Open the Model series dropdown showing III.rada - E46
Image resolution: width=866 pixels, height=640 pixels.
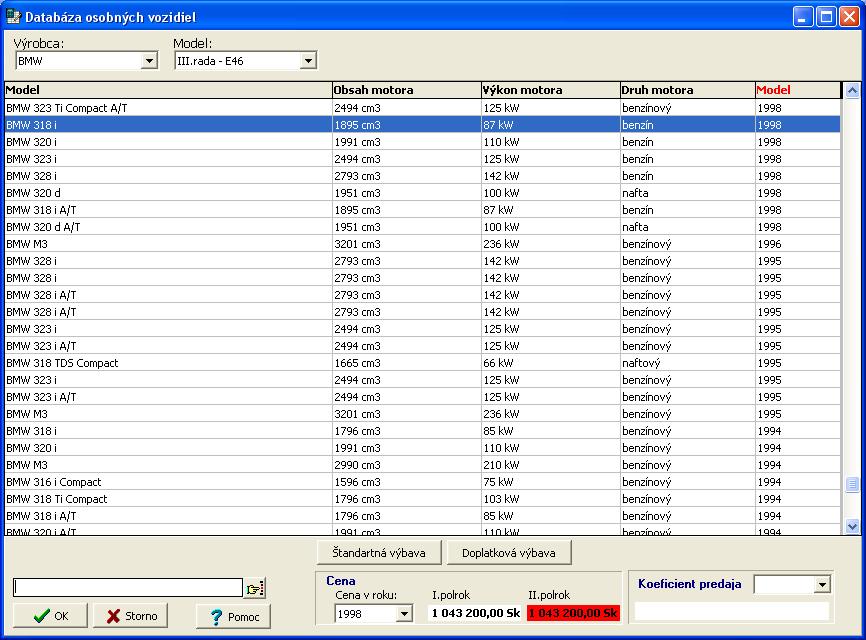pyautogui.click(x=308, y=61)
